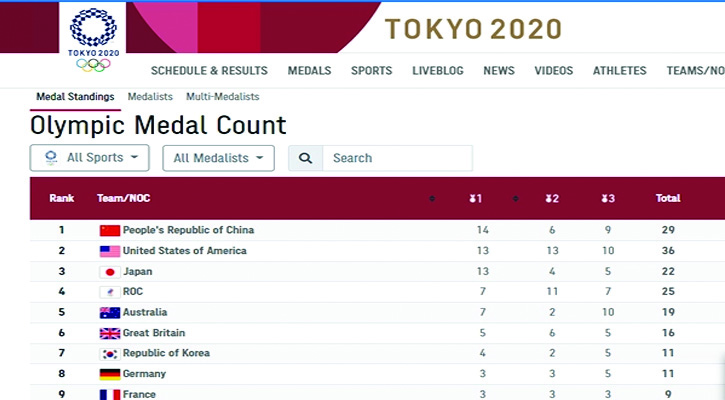Image resolution: width=725 pixels, height=400 pixels.
Task: Click the Germany flag icon
Action: click(x=110, y=374)
